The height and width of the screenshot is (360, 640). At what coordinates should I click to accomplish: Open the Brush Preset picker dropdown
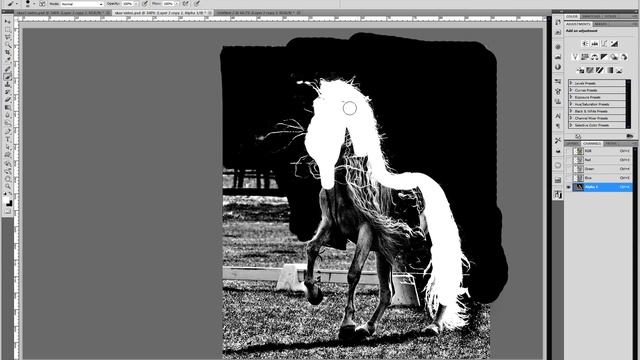click(x=34, y=4)
